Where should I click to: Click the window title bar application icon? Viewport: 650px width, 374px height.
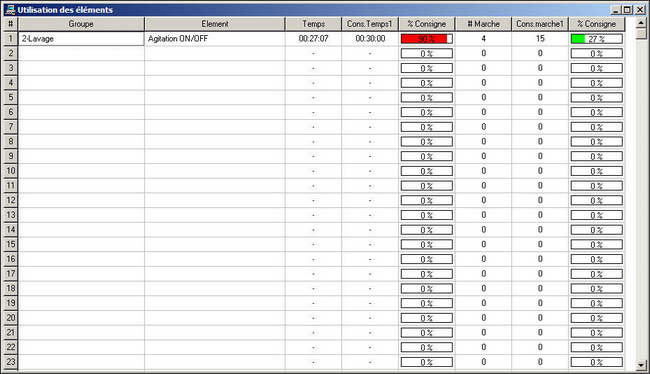(x=10, y=10)
